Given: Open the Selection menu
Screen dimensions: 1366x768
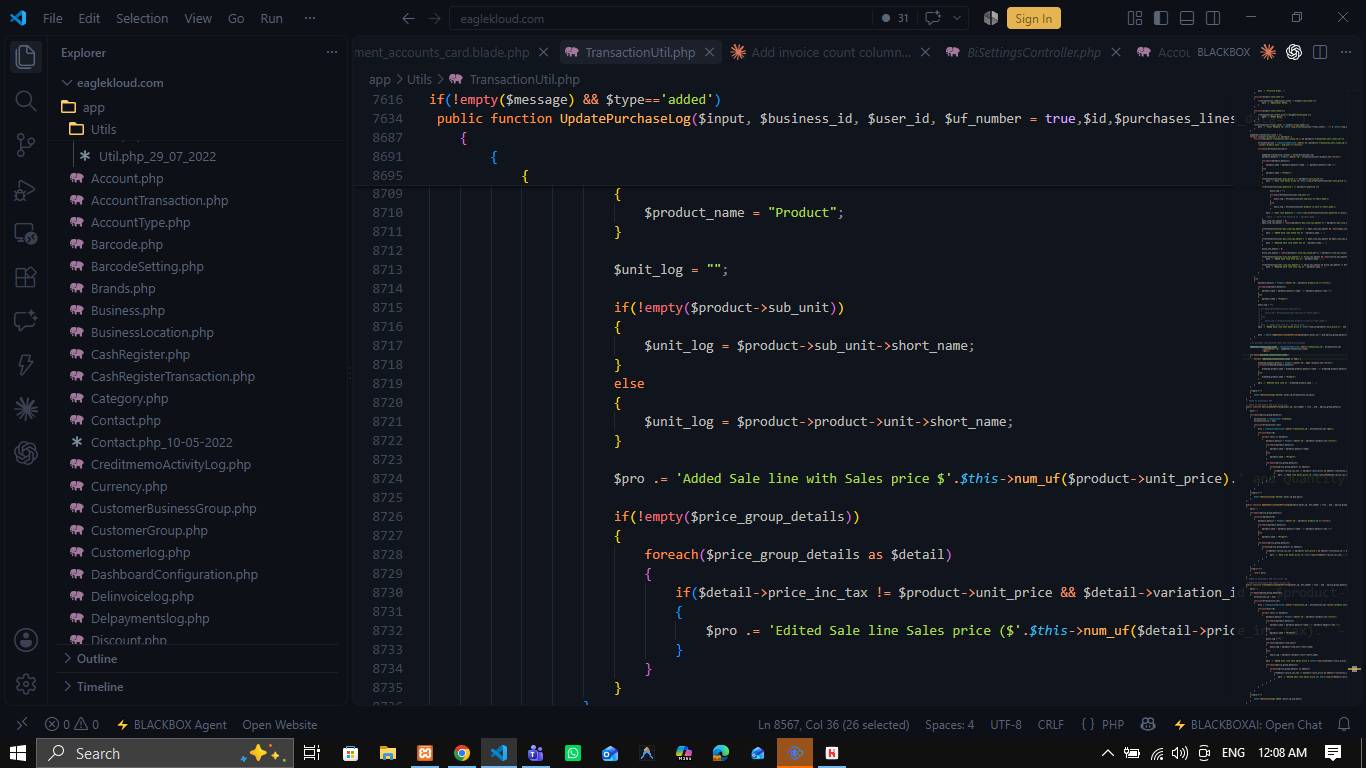Looking at the screenshot, I should pos(142,18).
